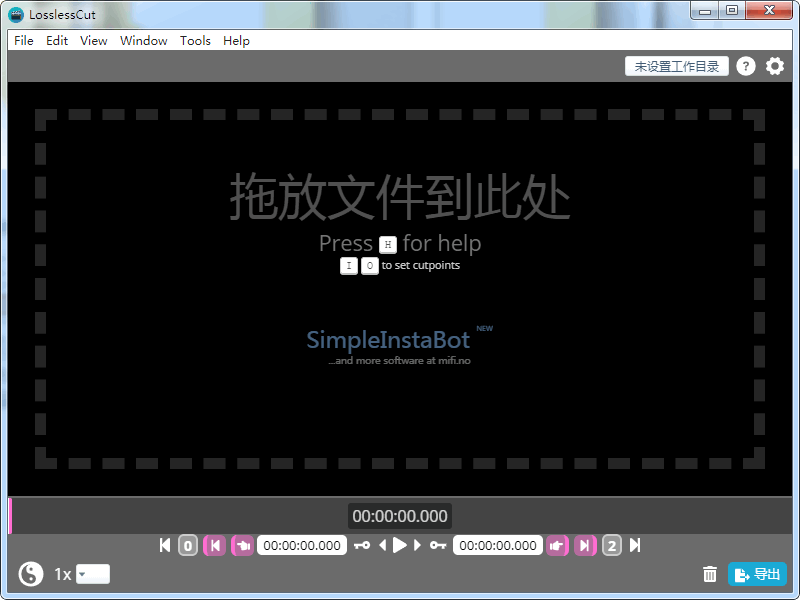Step forward one frame with right triangle
Image resolution: width=800 pixels, height=600 pixels.
click(417, 545)
